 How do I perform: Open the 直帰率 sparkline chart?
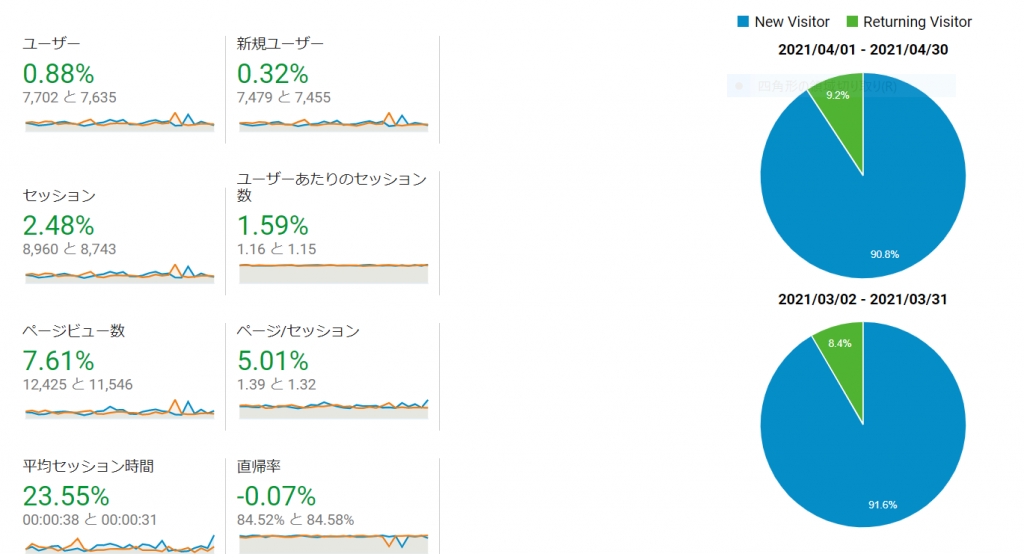334,540
